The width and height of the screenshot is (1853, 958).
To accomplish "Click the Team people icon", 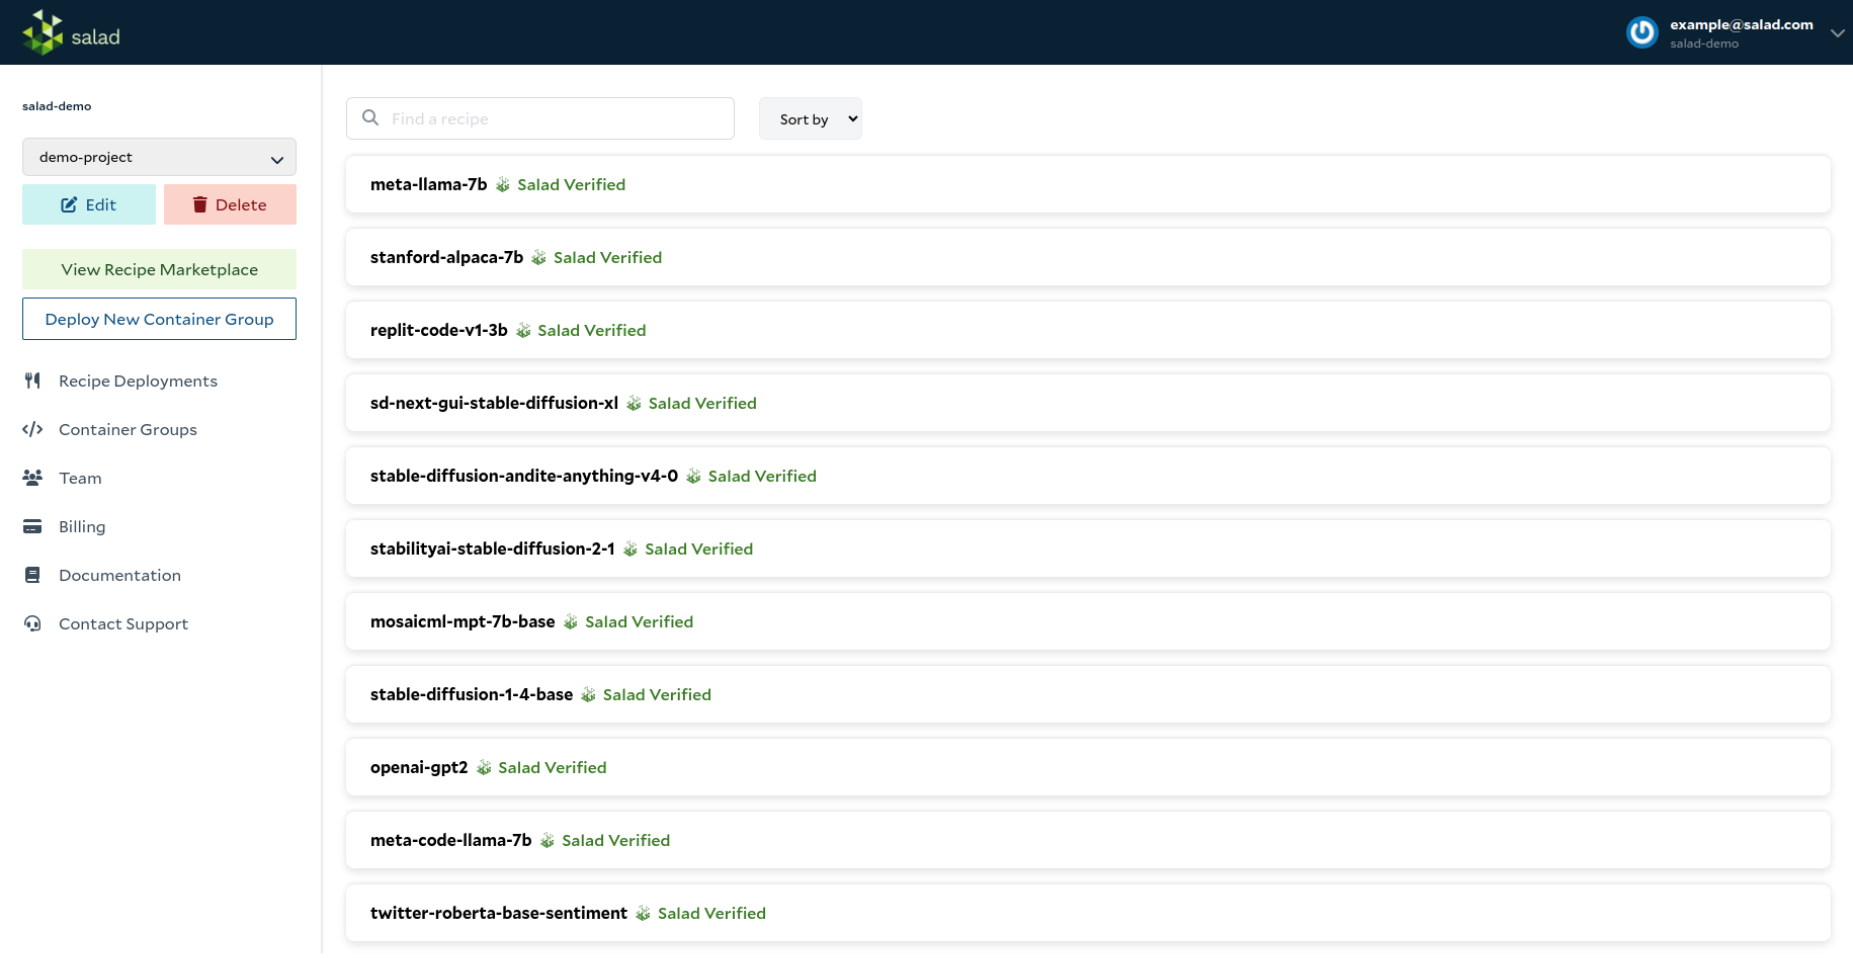I will tap(33, 478).
